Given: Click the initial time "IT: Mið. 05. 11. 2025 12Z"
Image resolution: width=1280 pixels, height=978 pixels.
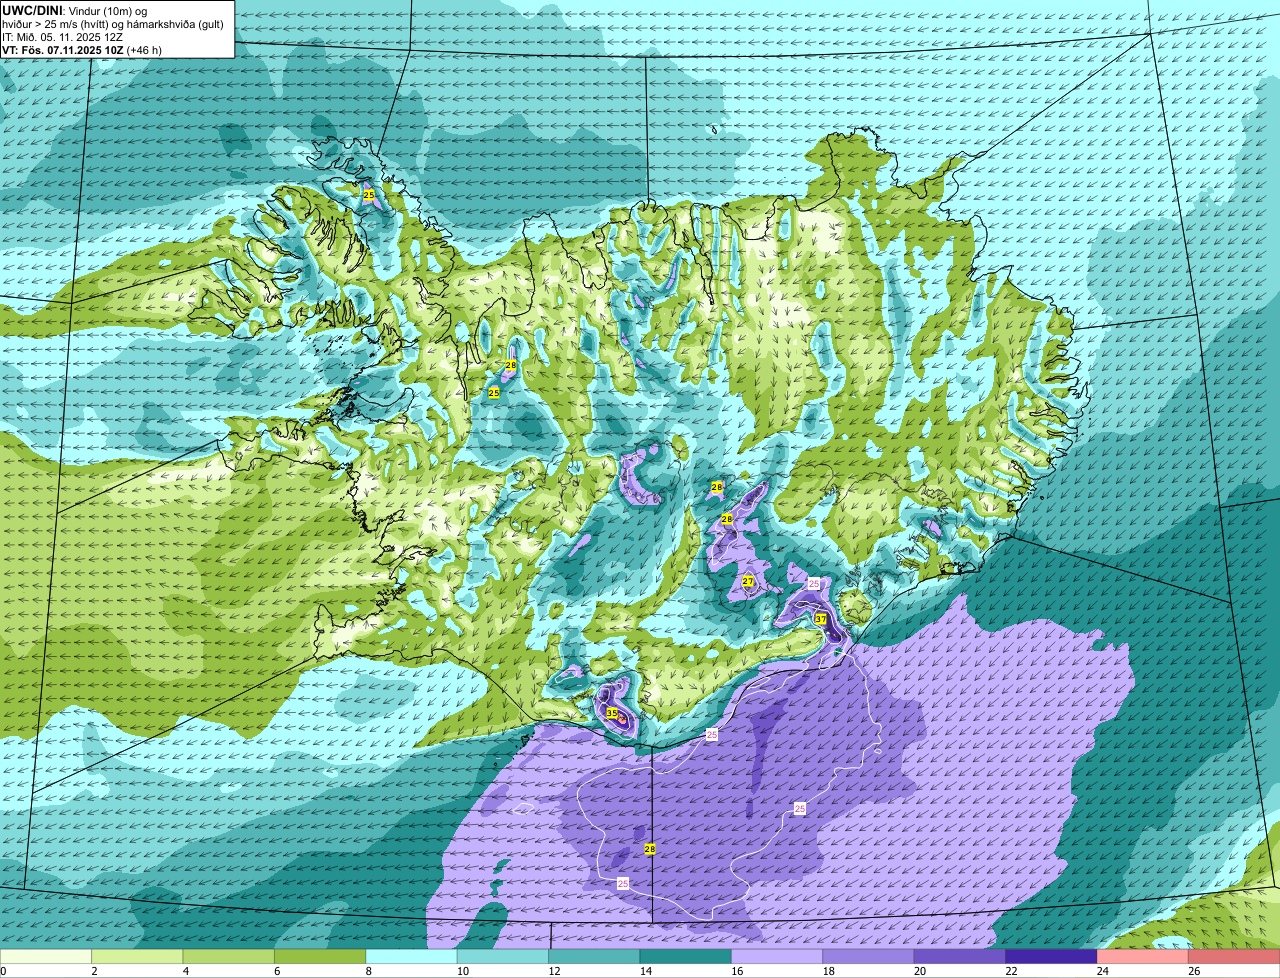Looking at the screenshot, I should tap(63, 37).
